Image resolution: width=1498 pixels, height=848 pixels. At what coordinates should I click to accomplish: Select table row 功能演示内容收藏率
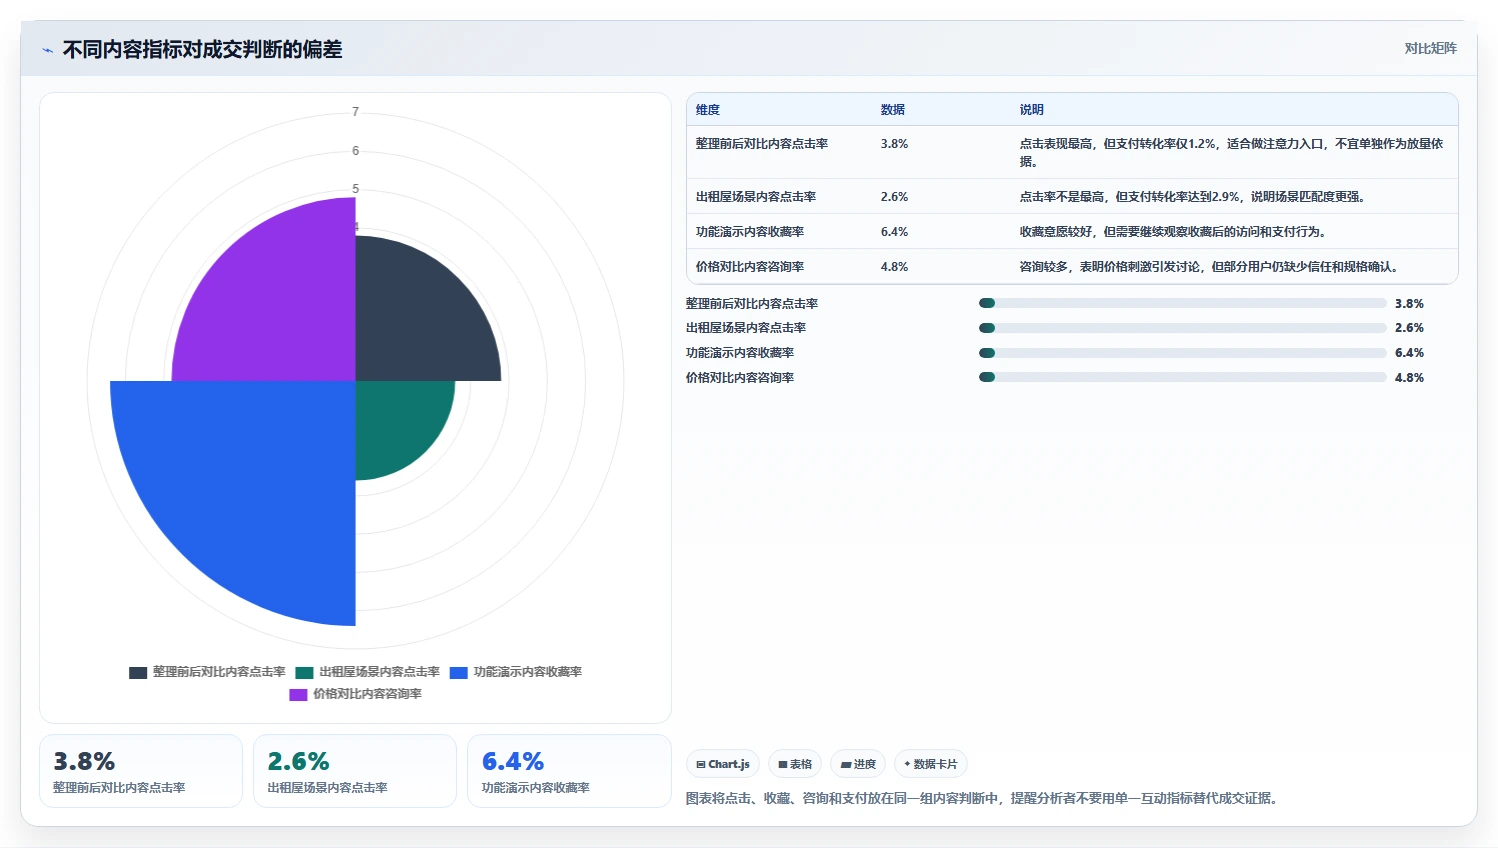click(1072, 232)
